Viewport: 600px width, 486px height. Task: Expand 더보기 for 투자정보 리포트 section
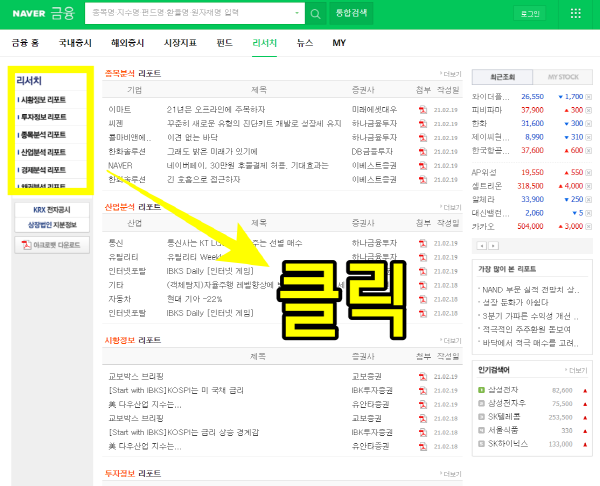(451, 474)
